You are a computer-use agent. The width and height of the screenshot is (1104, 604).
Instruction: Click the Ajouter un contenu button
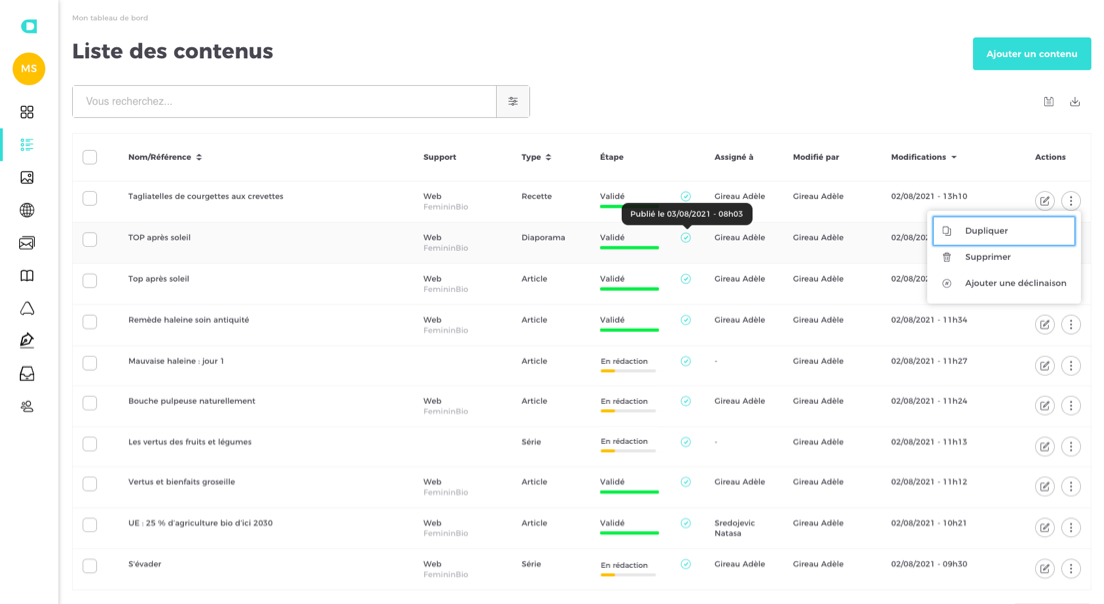(x=1031, y=54)
